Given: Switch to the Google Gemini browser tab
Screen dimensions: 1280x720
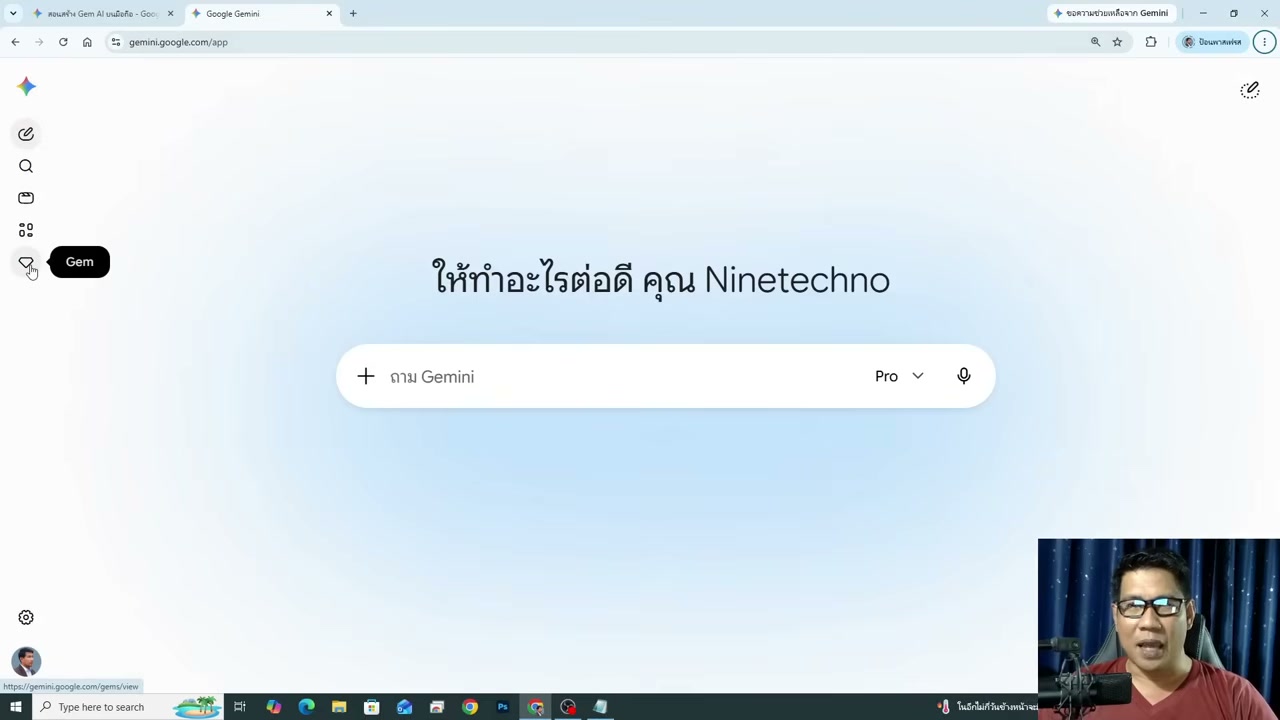Looking at the screenshot, I should tap(262, 14).
